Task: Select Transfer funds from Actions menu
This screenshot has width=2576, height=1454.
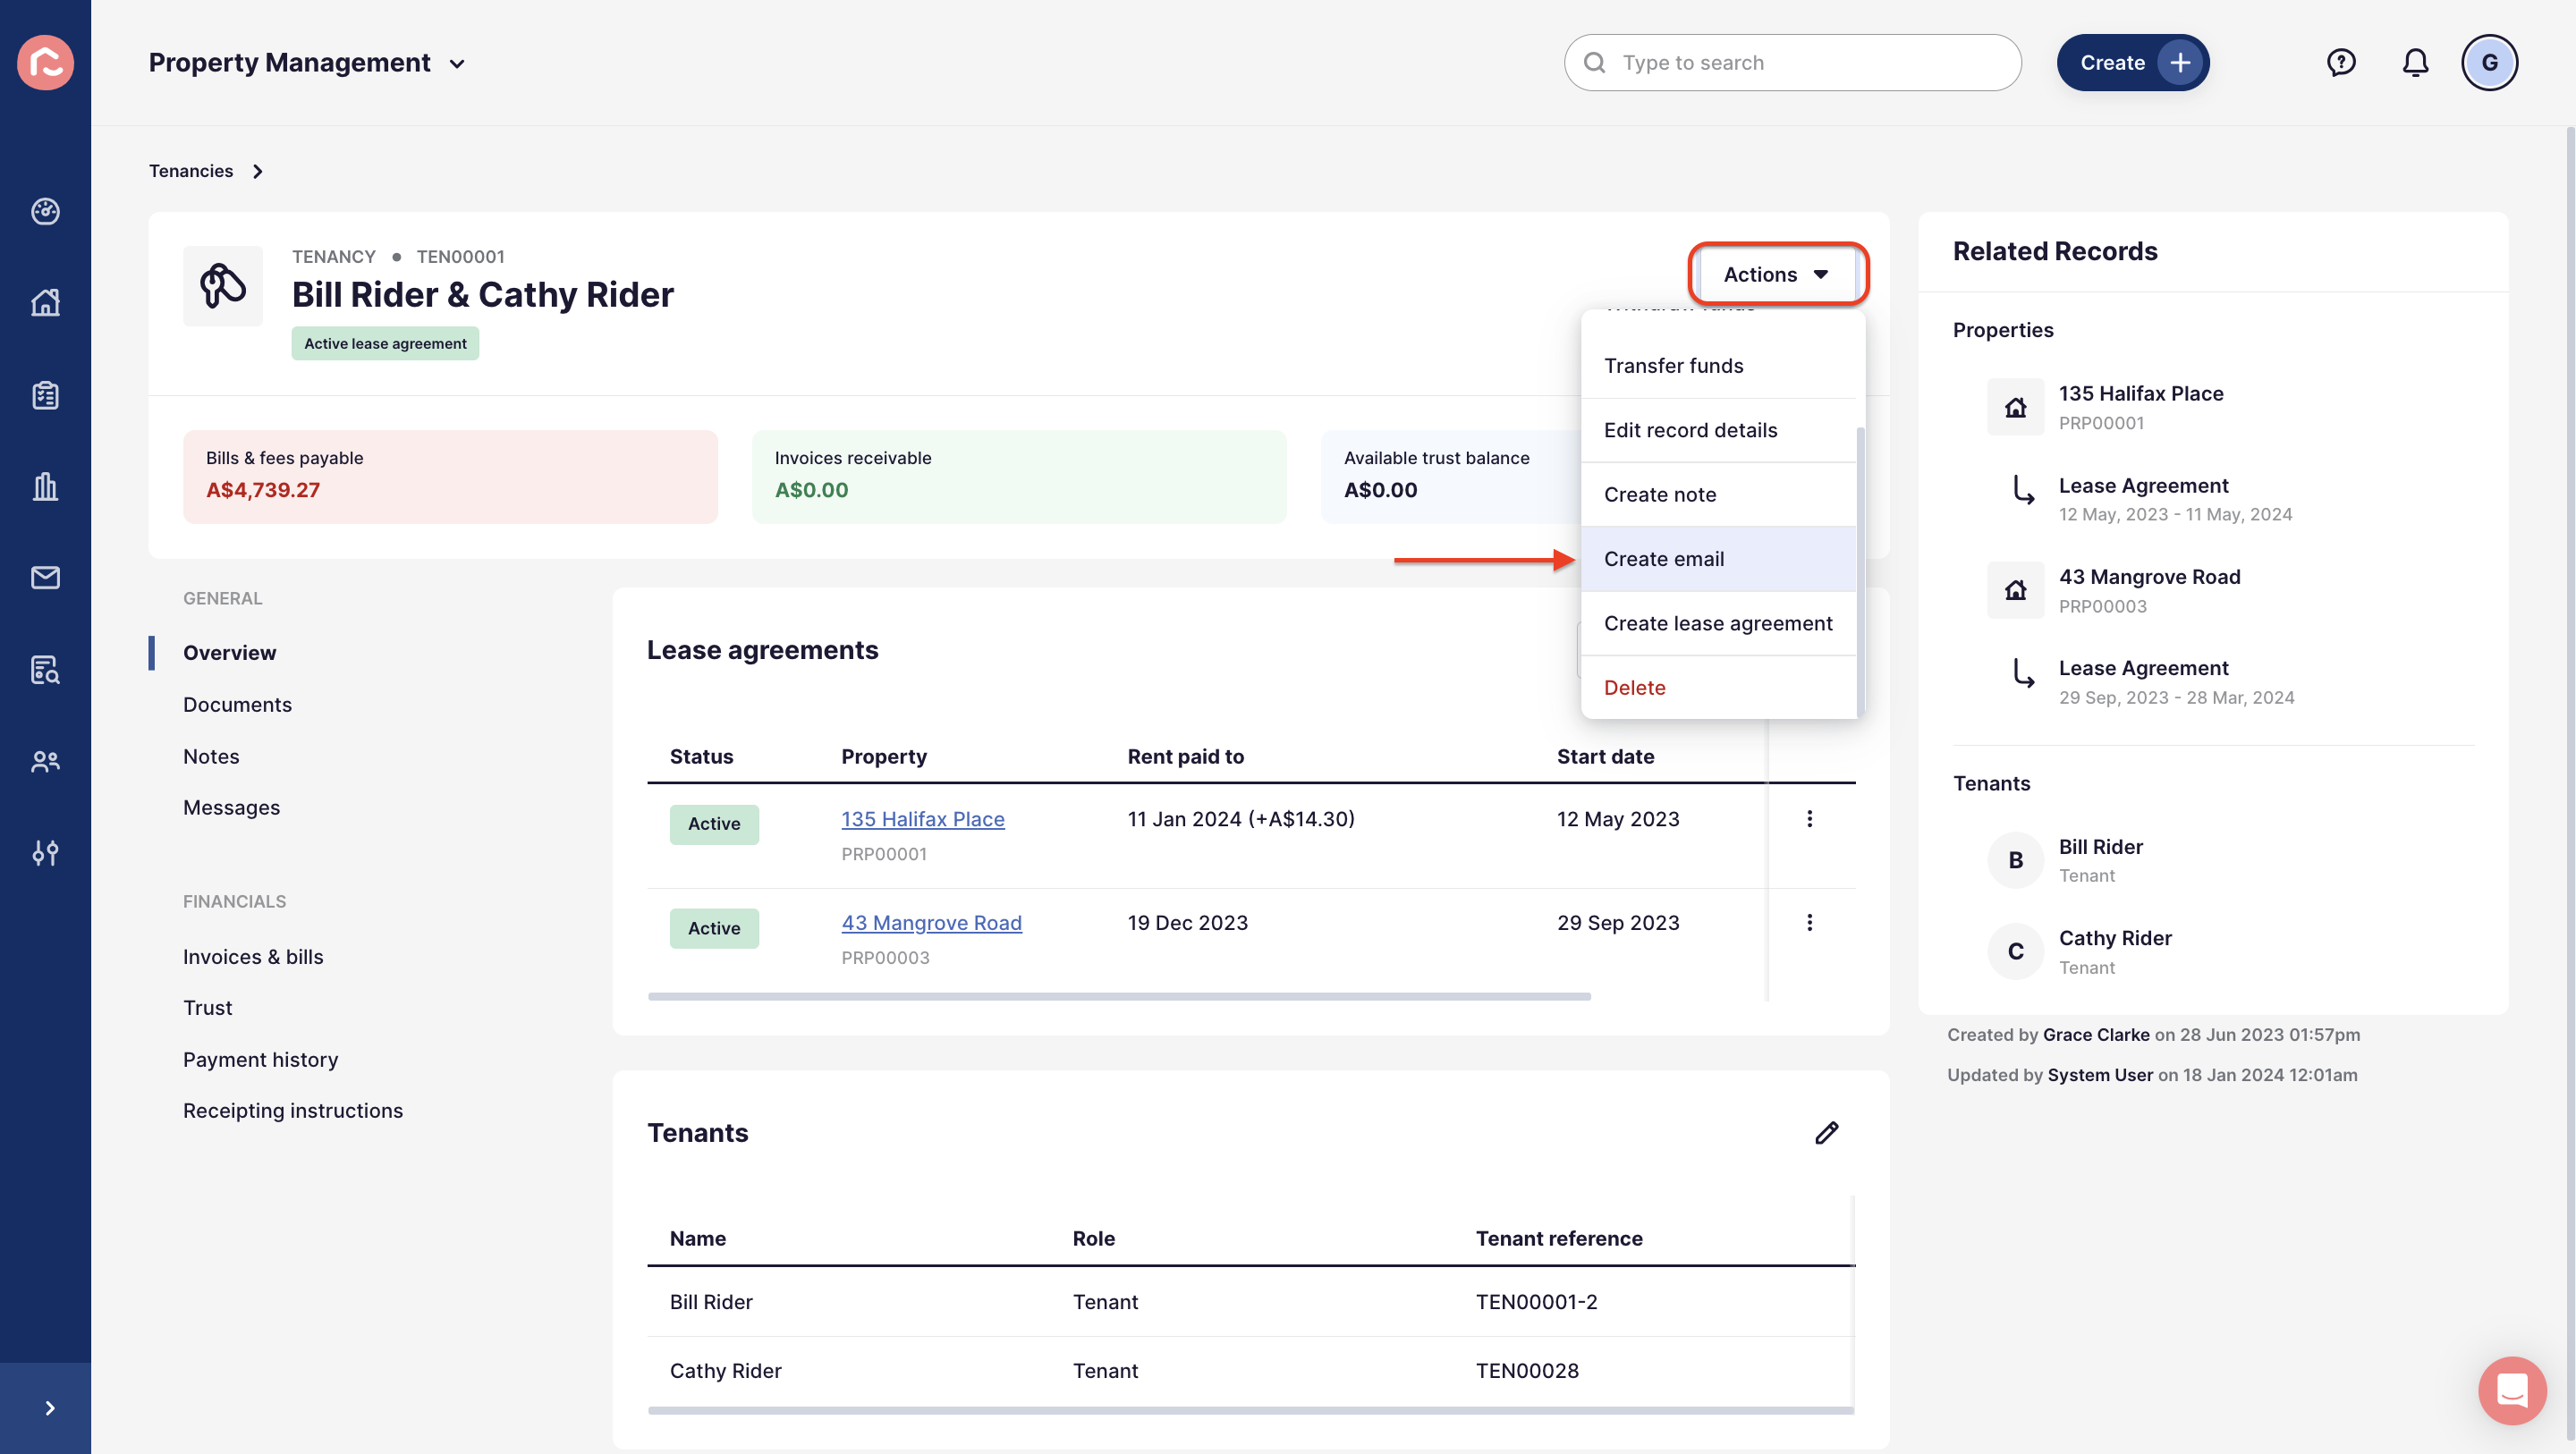Action: [1718, 365]
